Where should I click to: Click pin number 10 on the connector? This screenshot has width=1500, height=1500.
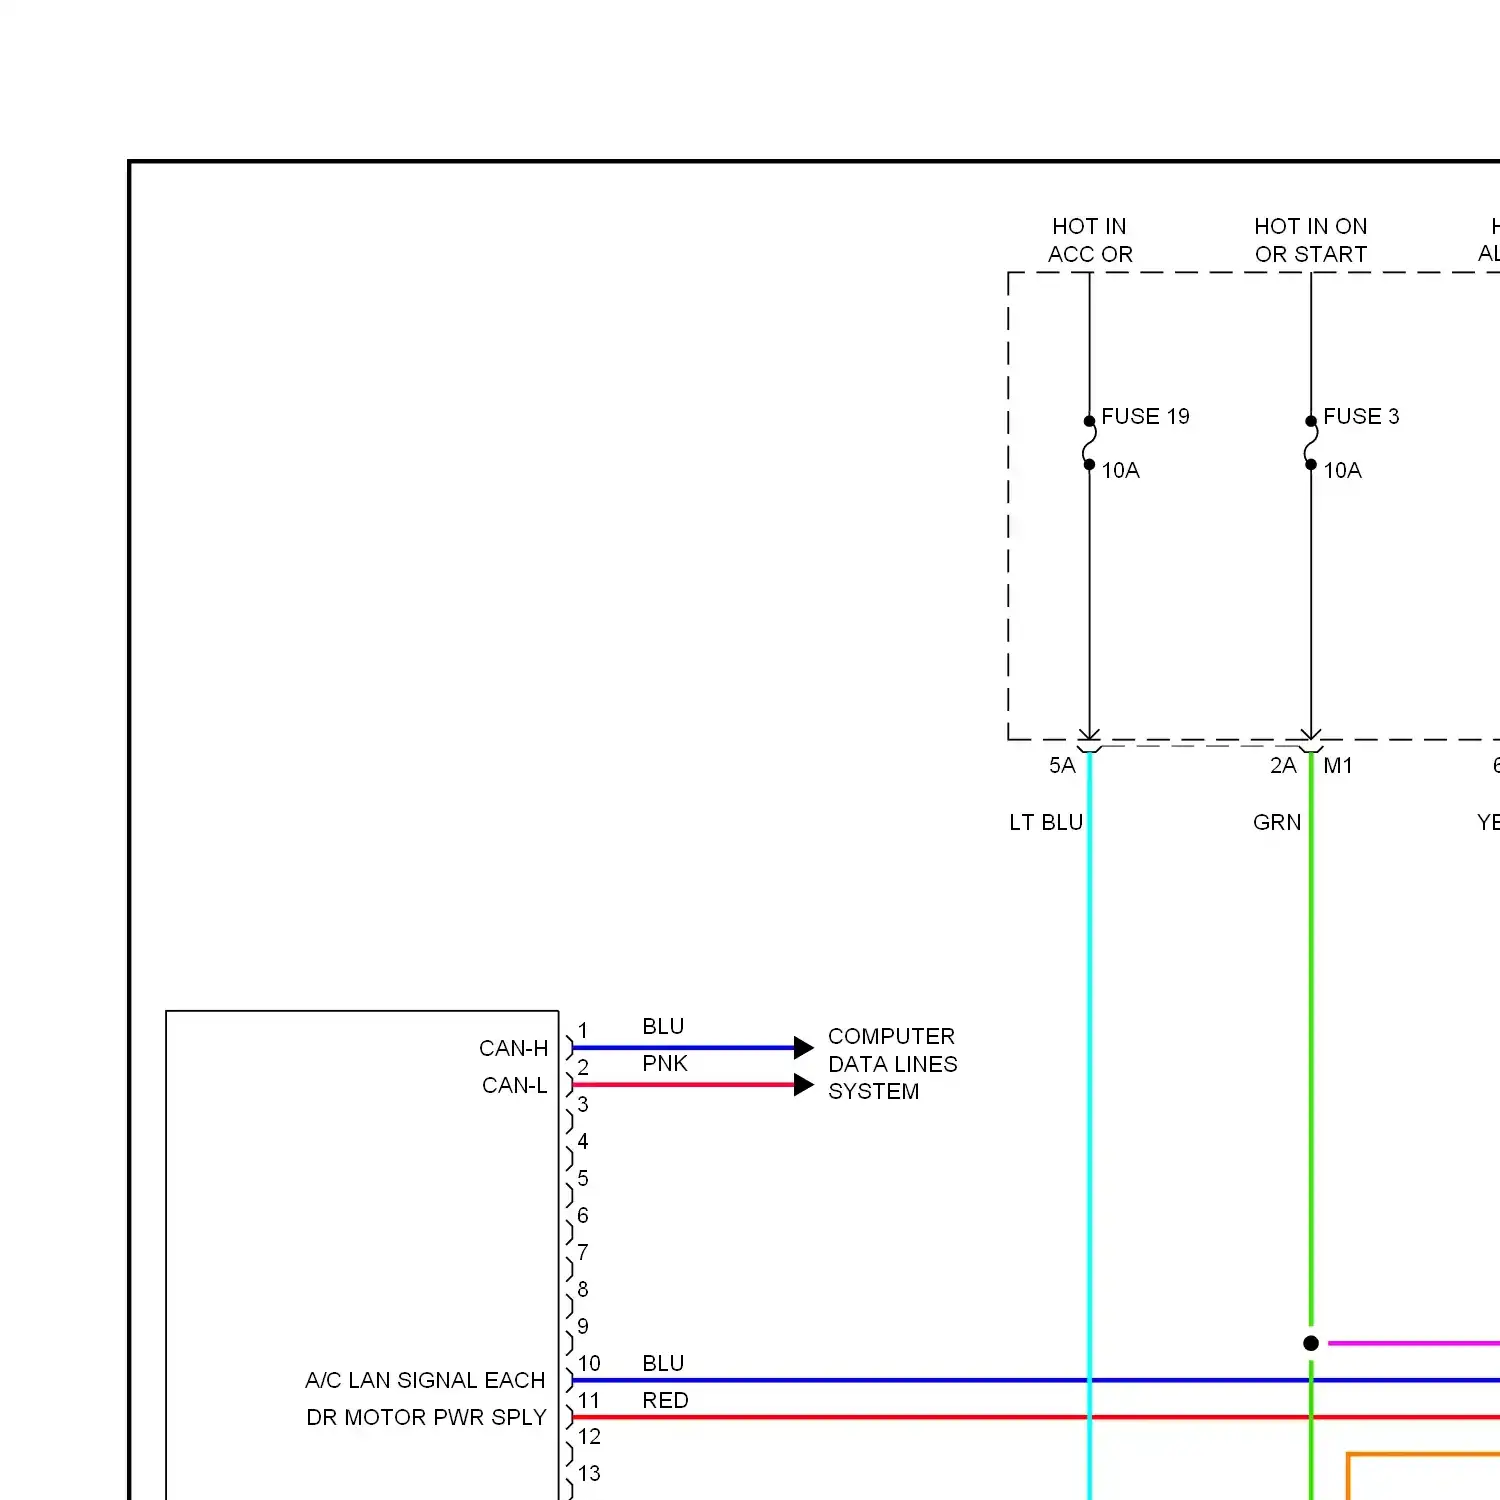(589, 1363)
